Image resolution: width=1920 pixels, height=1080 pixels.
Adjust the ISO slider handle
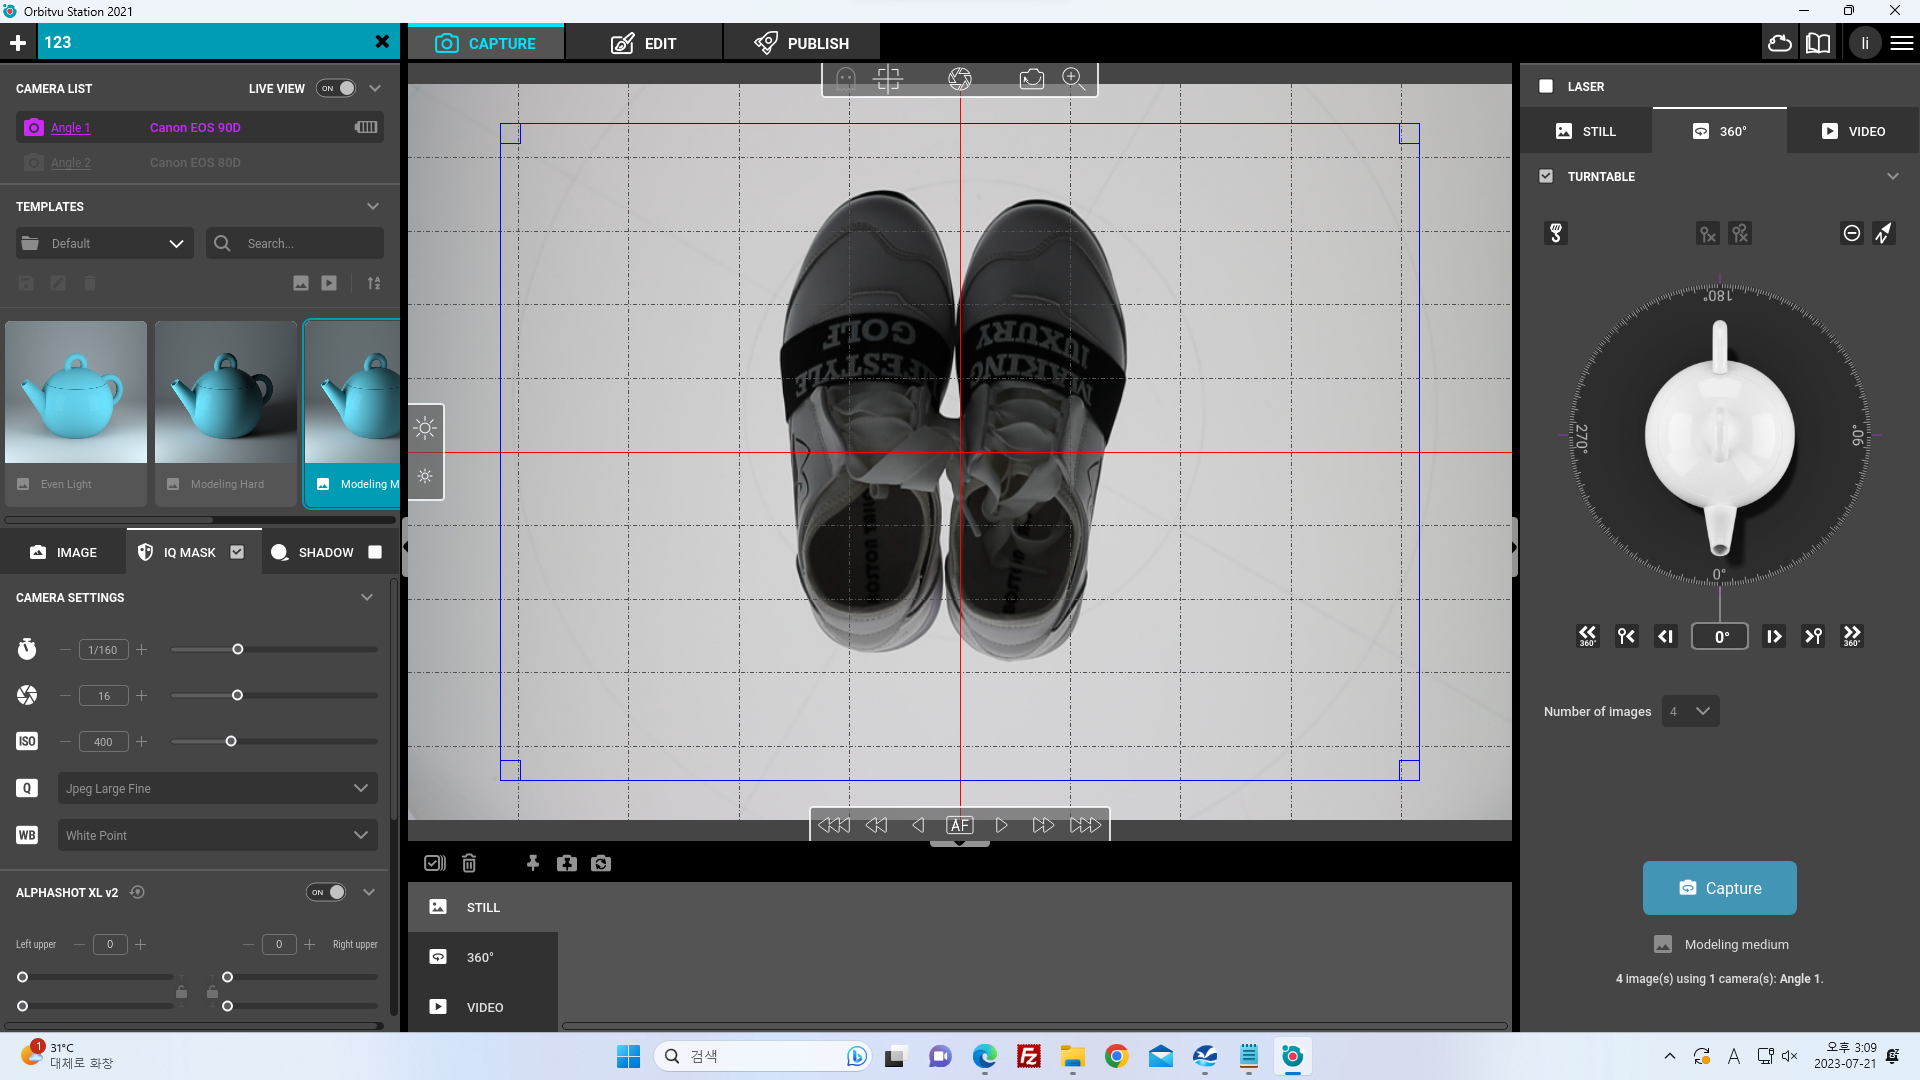click(231, 741)
